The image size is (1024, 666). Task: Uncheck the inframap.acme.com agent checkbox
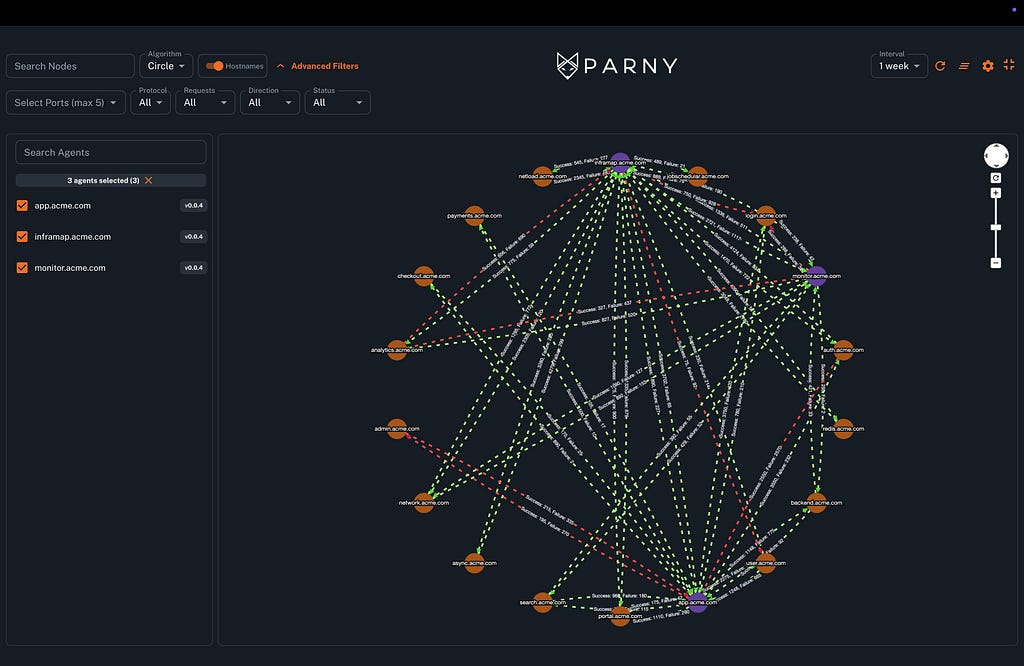(22, 236)
